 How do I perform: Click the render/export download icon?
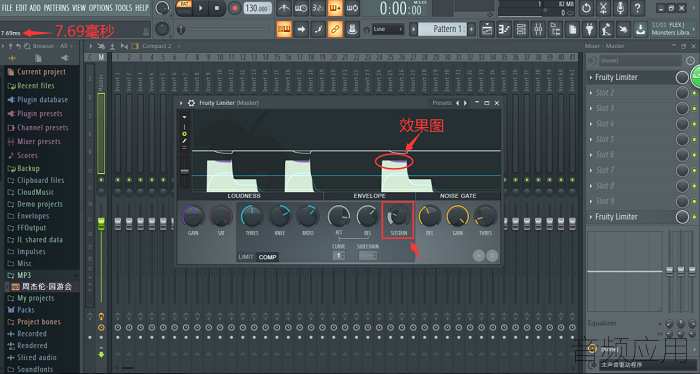tap(640, 29)
